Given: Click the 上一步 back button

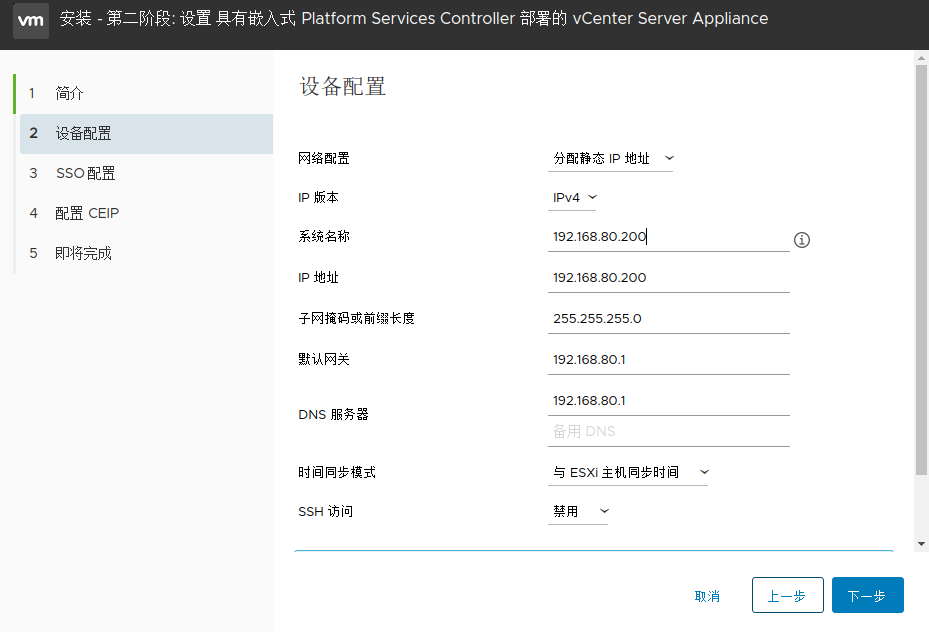Looking at the screenshot, I should 787,595.
